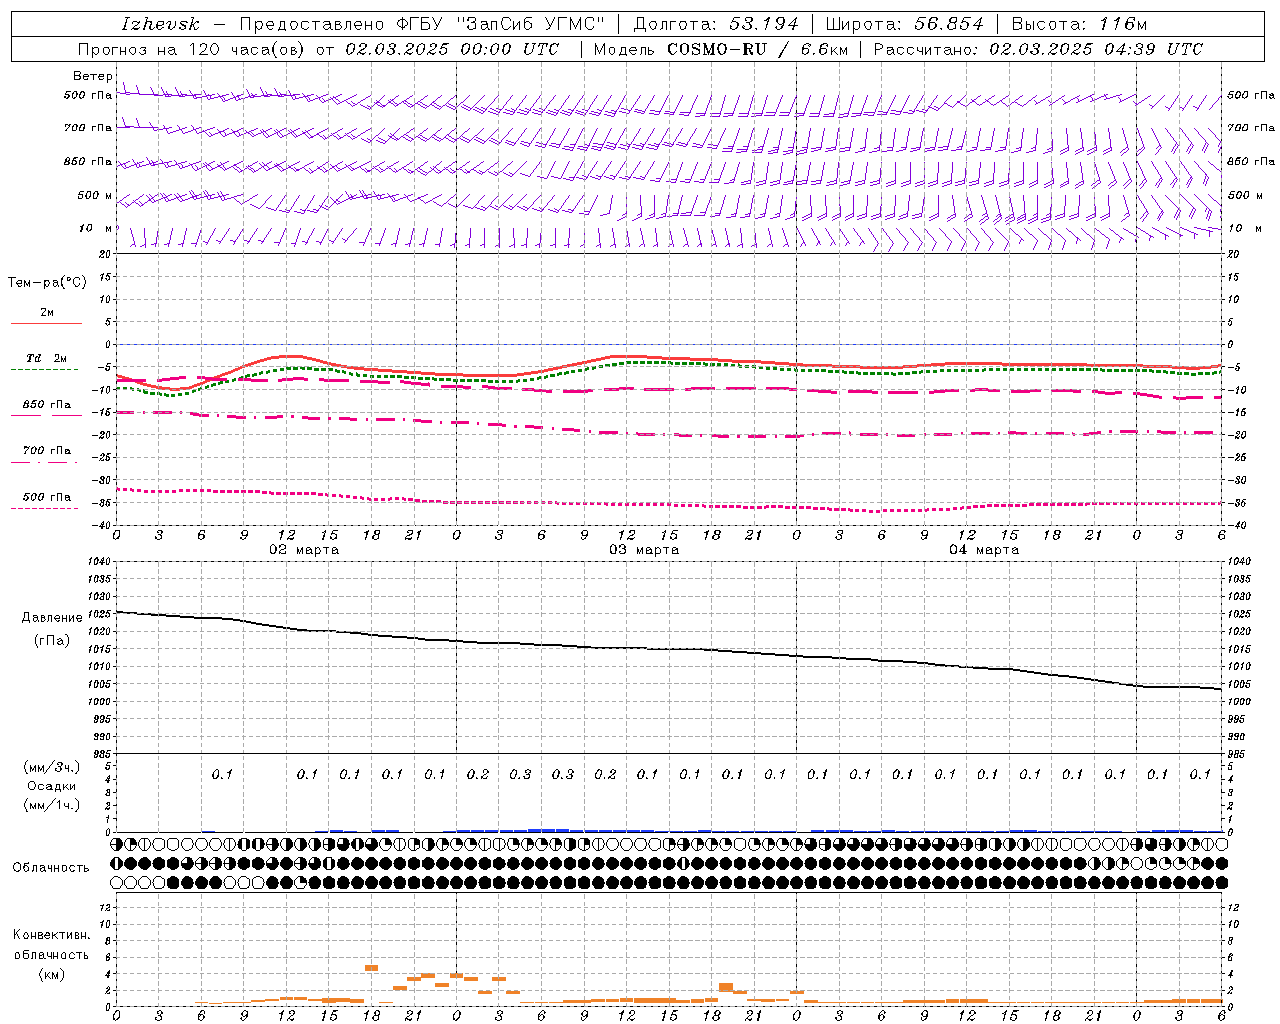The width and height of the screenshot is (1280, 1024).
Task: Select the "Облачность" cloud cover label
Action: coord(51,868)
